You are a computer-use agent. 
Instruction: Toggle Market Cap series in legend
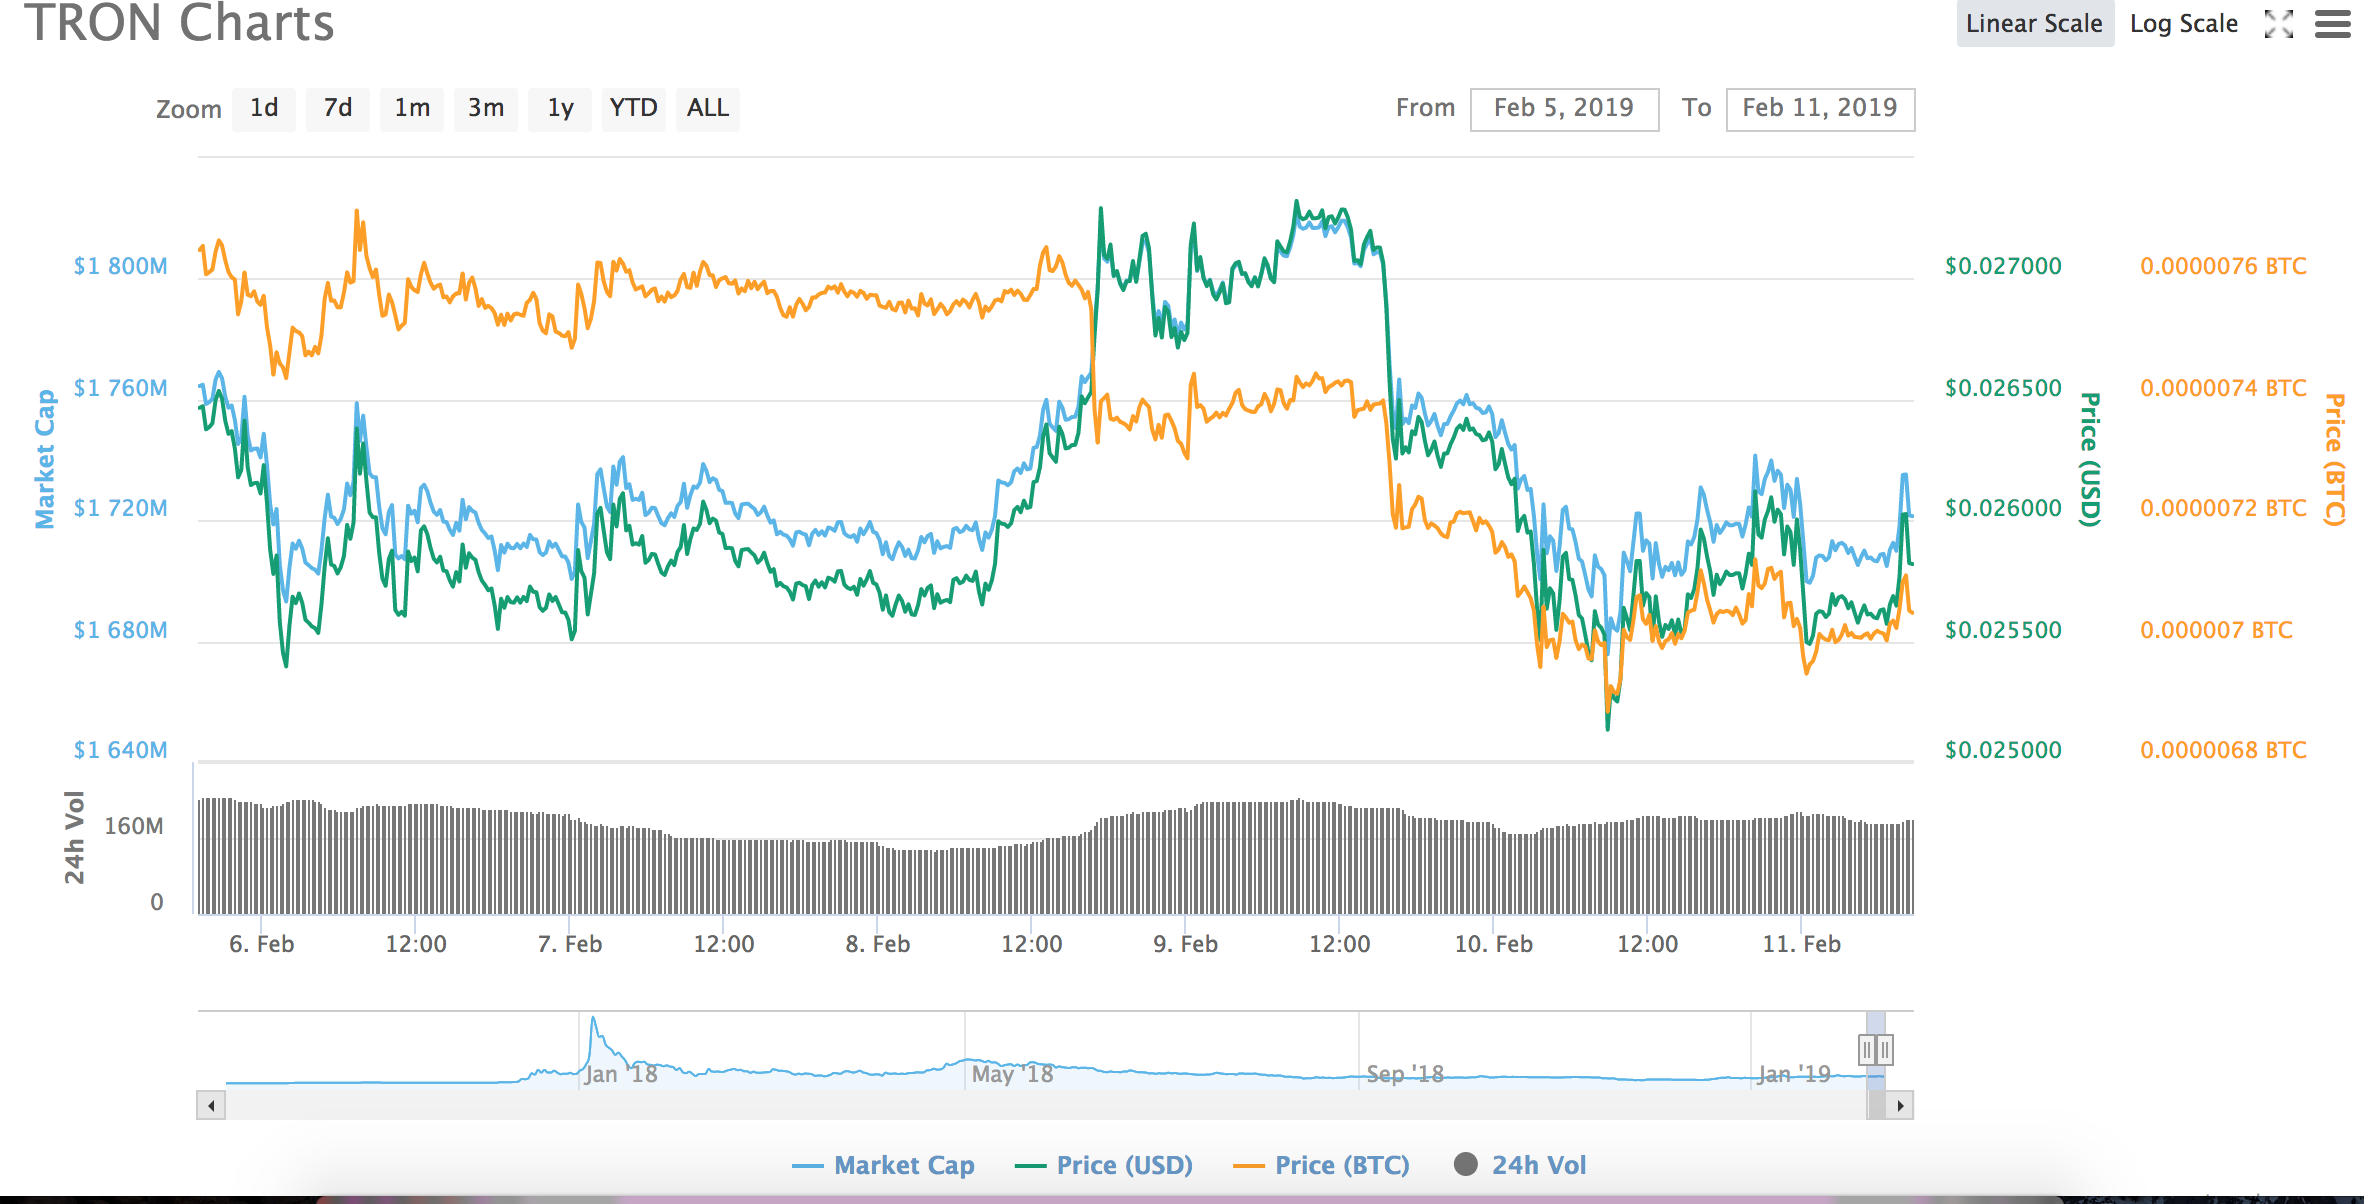tap(883, 1165)
